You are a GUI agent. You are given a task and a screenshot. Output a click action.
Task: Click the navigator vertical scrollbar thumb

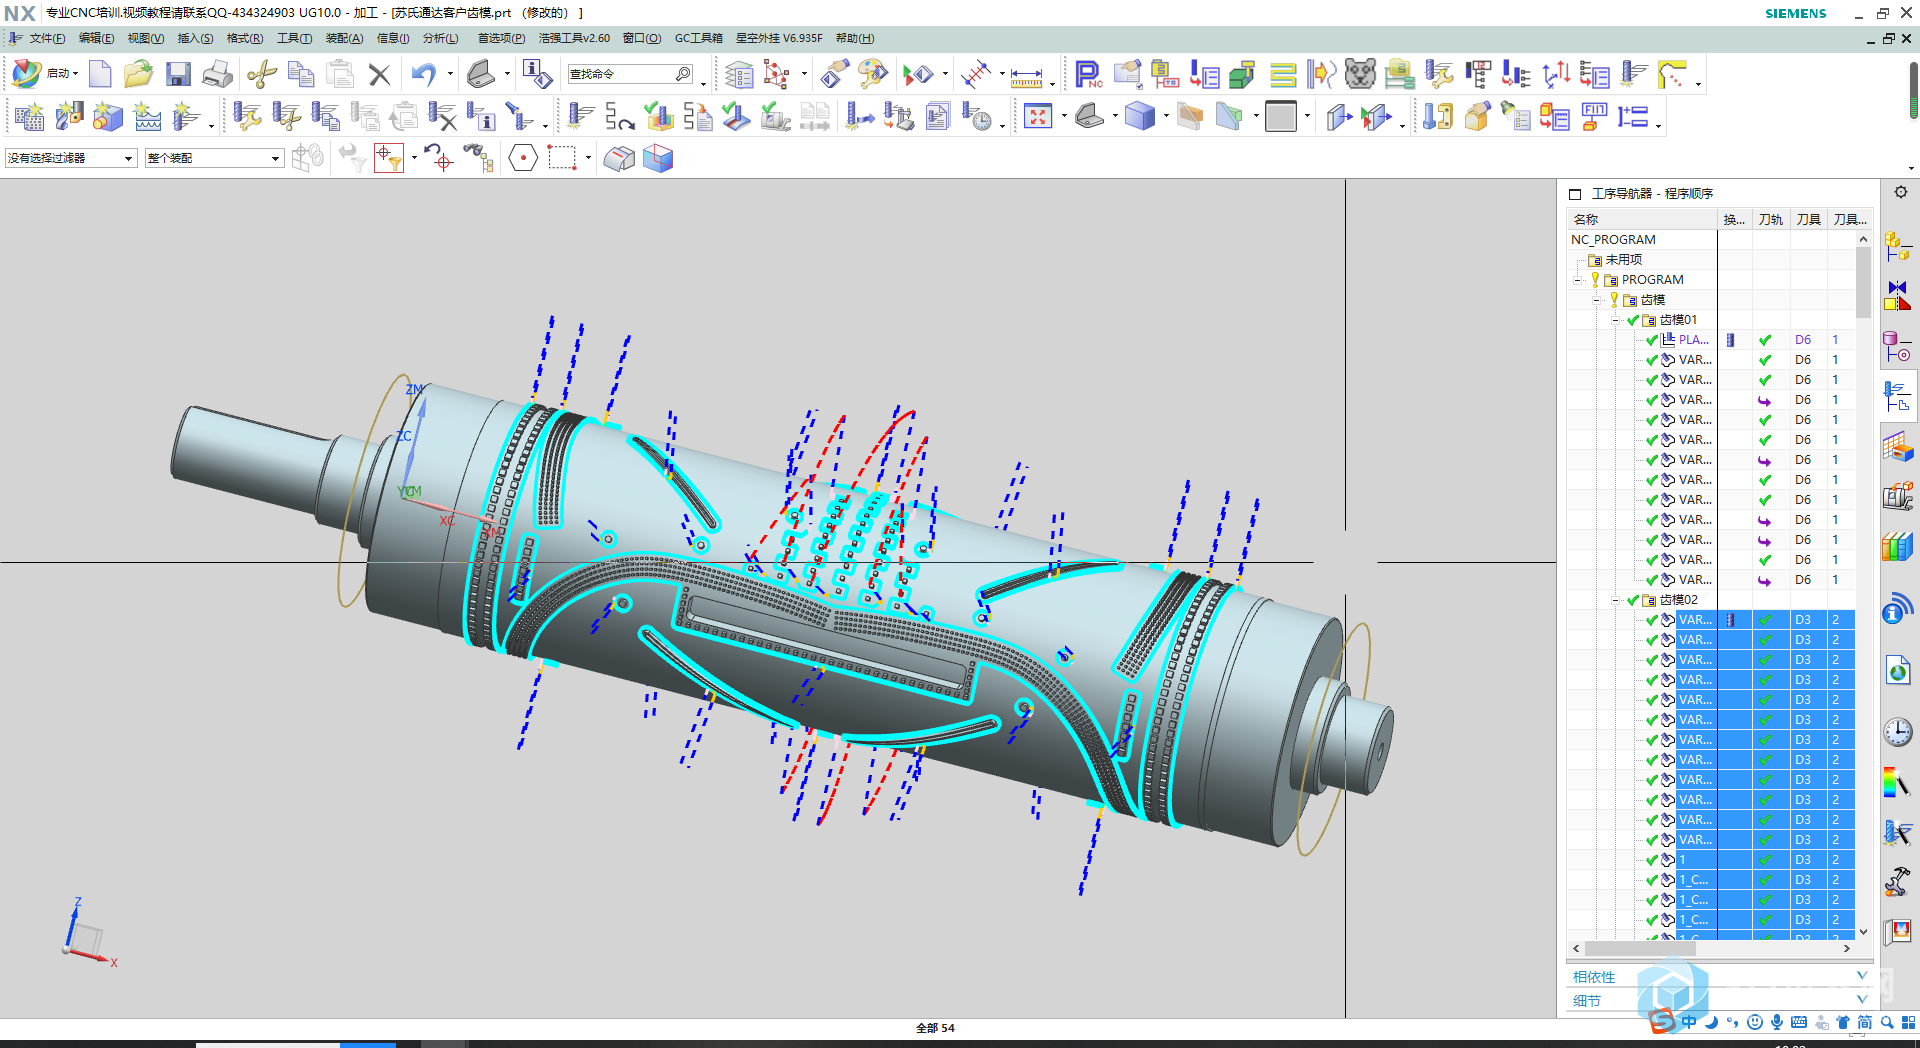click(1863, 282)
